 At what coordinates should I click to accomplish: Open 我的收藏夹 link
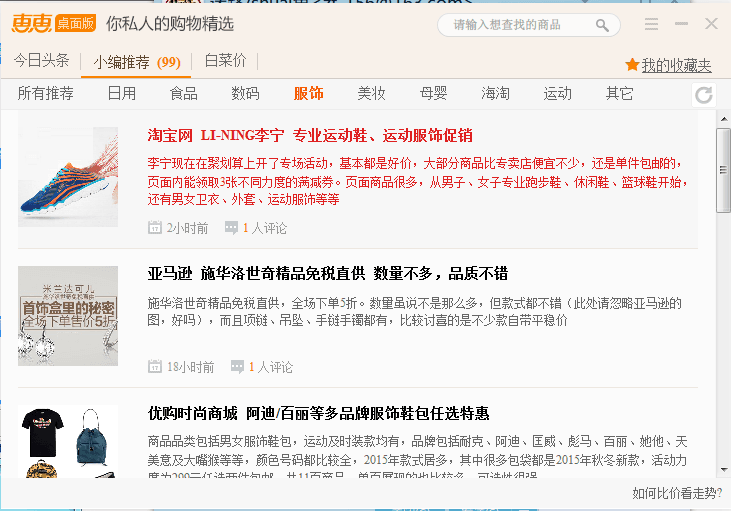(x=676, y=66)
